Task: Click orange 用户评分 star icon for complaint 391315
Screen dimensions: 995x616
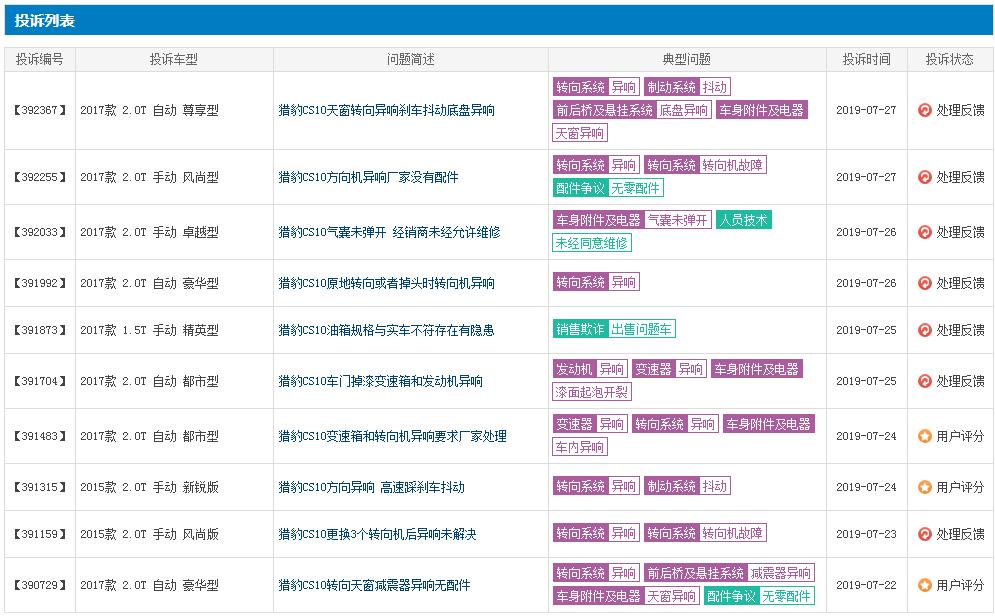Action: click(x=925, y=487)
